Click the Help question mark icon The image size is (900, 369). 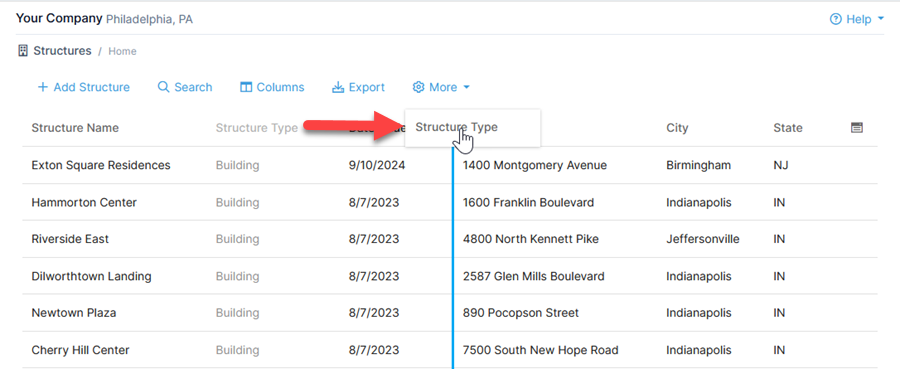pos(836,20)
